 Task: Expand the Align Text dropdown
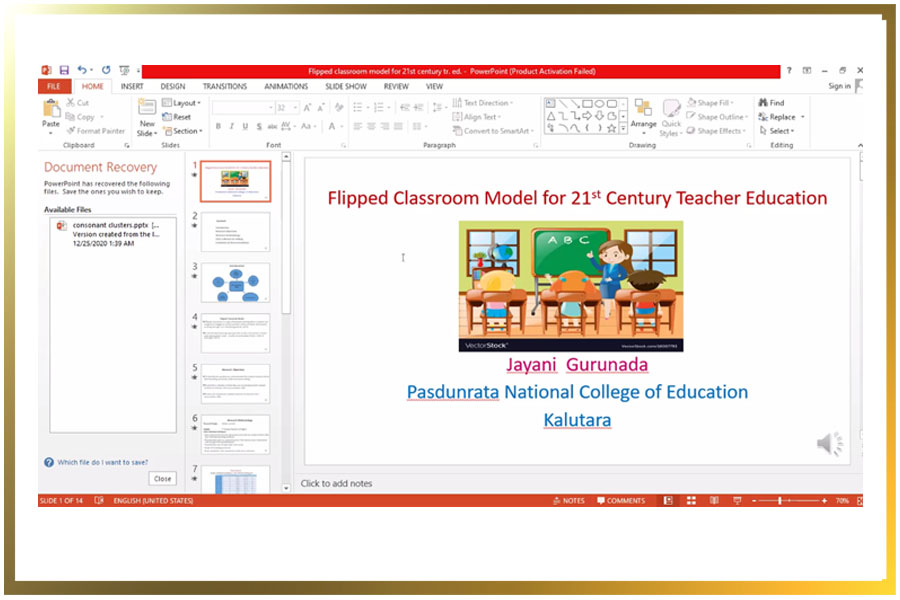(477, 117)
